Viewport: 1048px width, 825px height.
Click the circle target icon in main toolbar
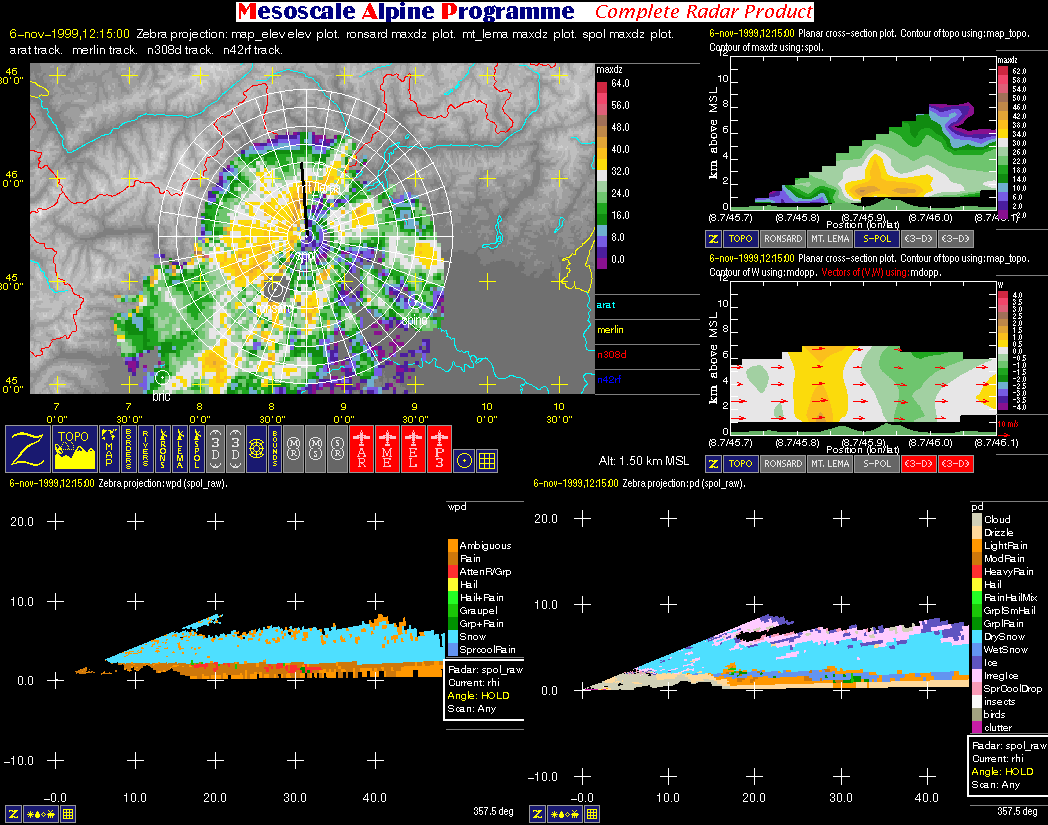463,460
